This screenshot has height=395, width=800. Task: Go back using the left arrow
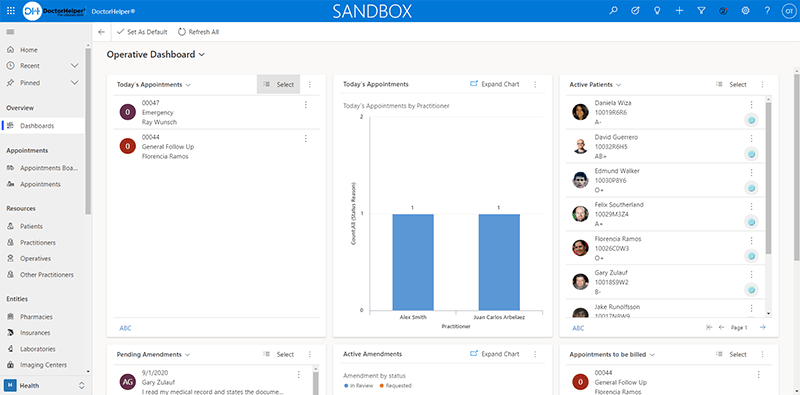point(101,32)
